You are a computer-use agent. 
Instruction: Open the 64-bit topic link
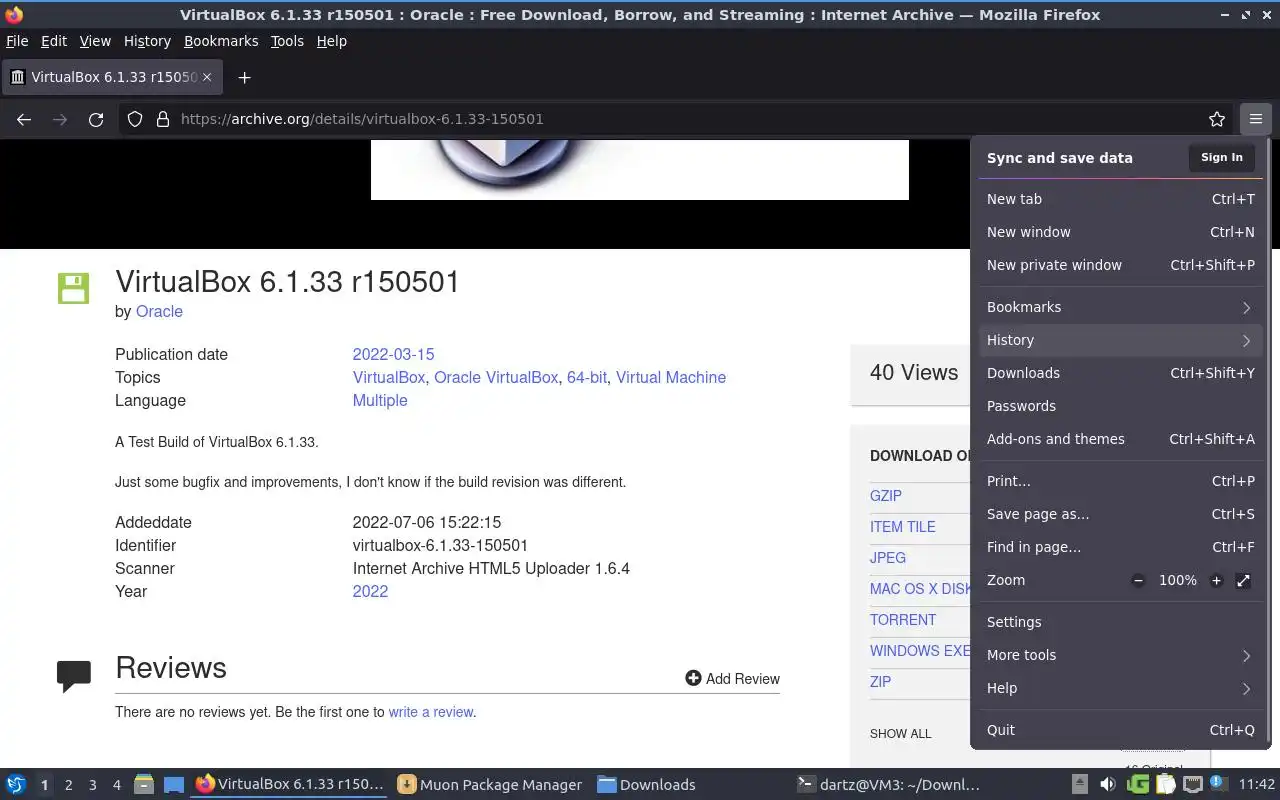click(x=587, y=377)
